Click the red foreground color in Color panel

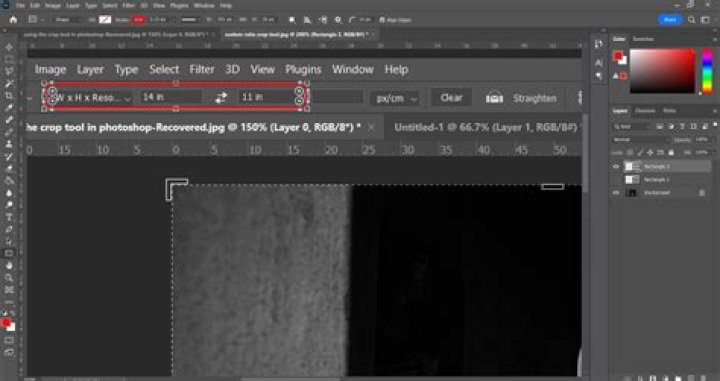pos(618,56)
